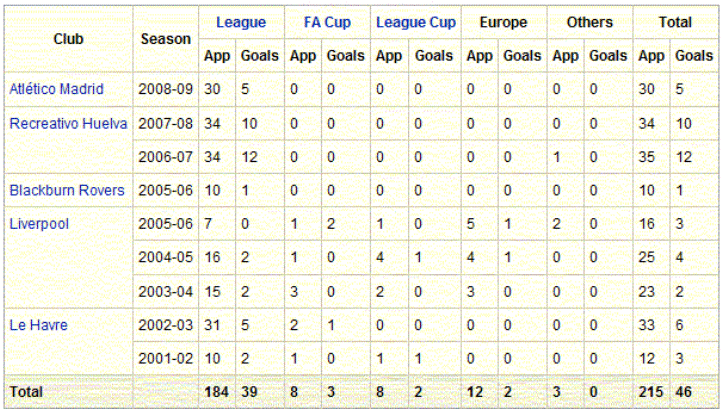Follow the Blackburn Rovers link

point(67,190)
